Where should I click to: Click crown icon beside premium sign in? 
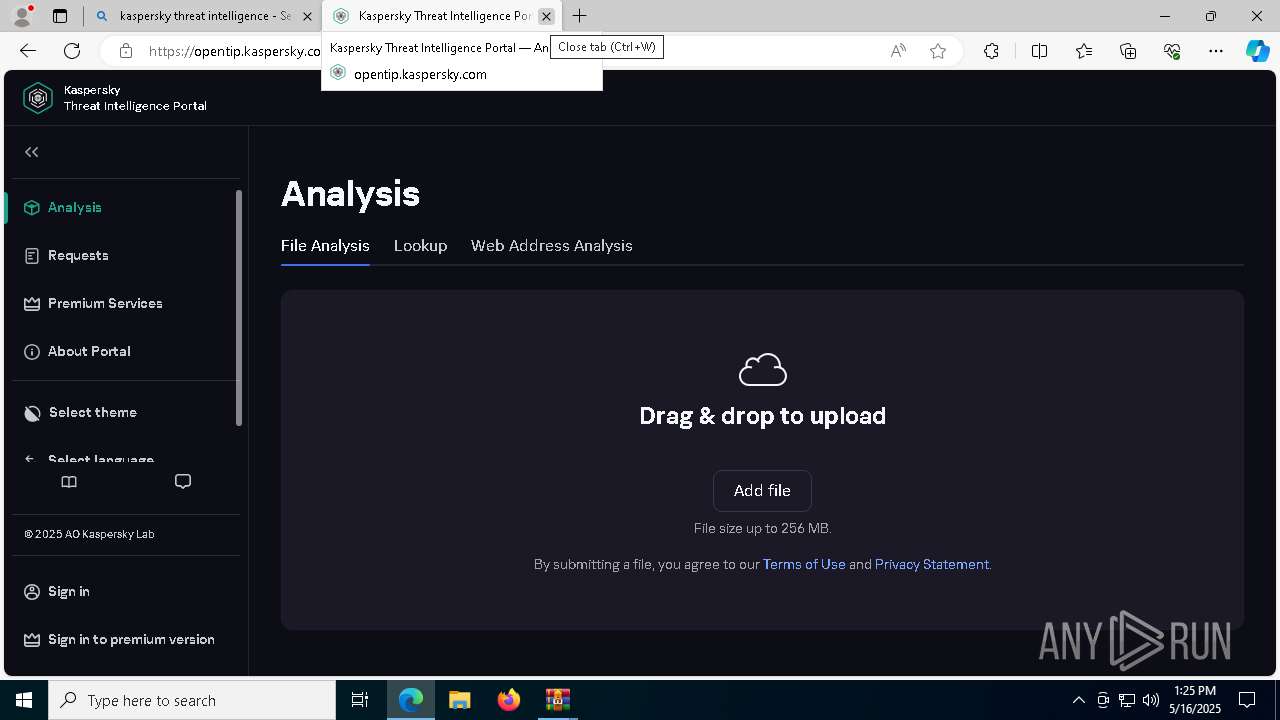click(32, 639)
